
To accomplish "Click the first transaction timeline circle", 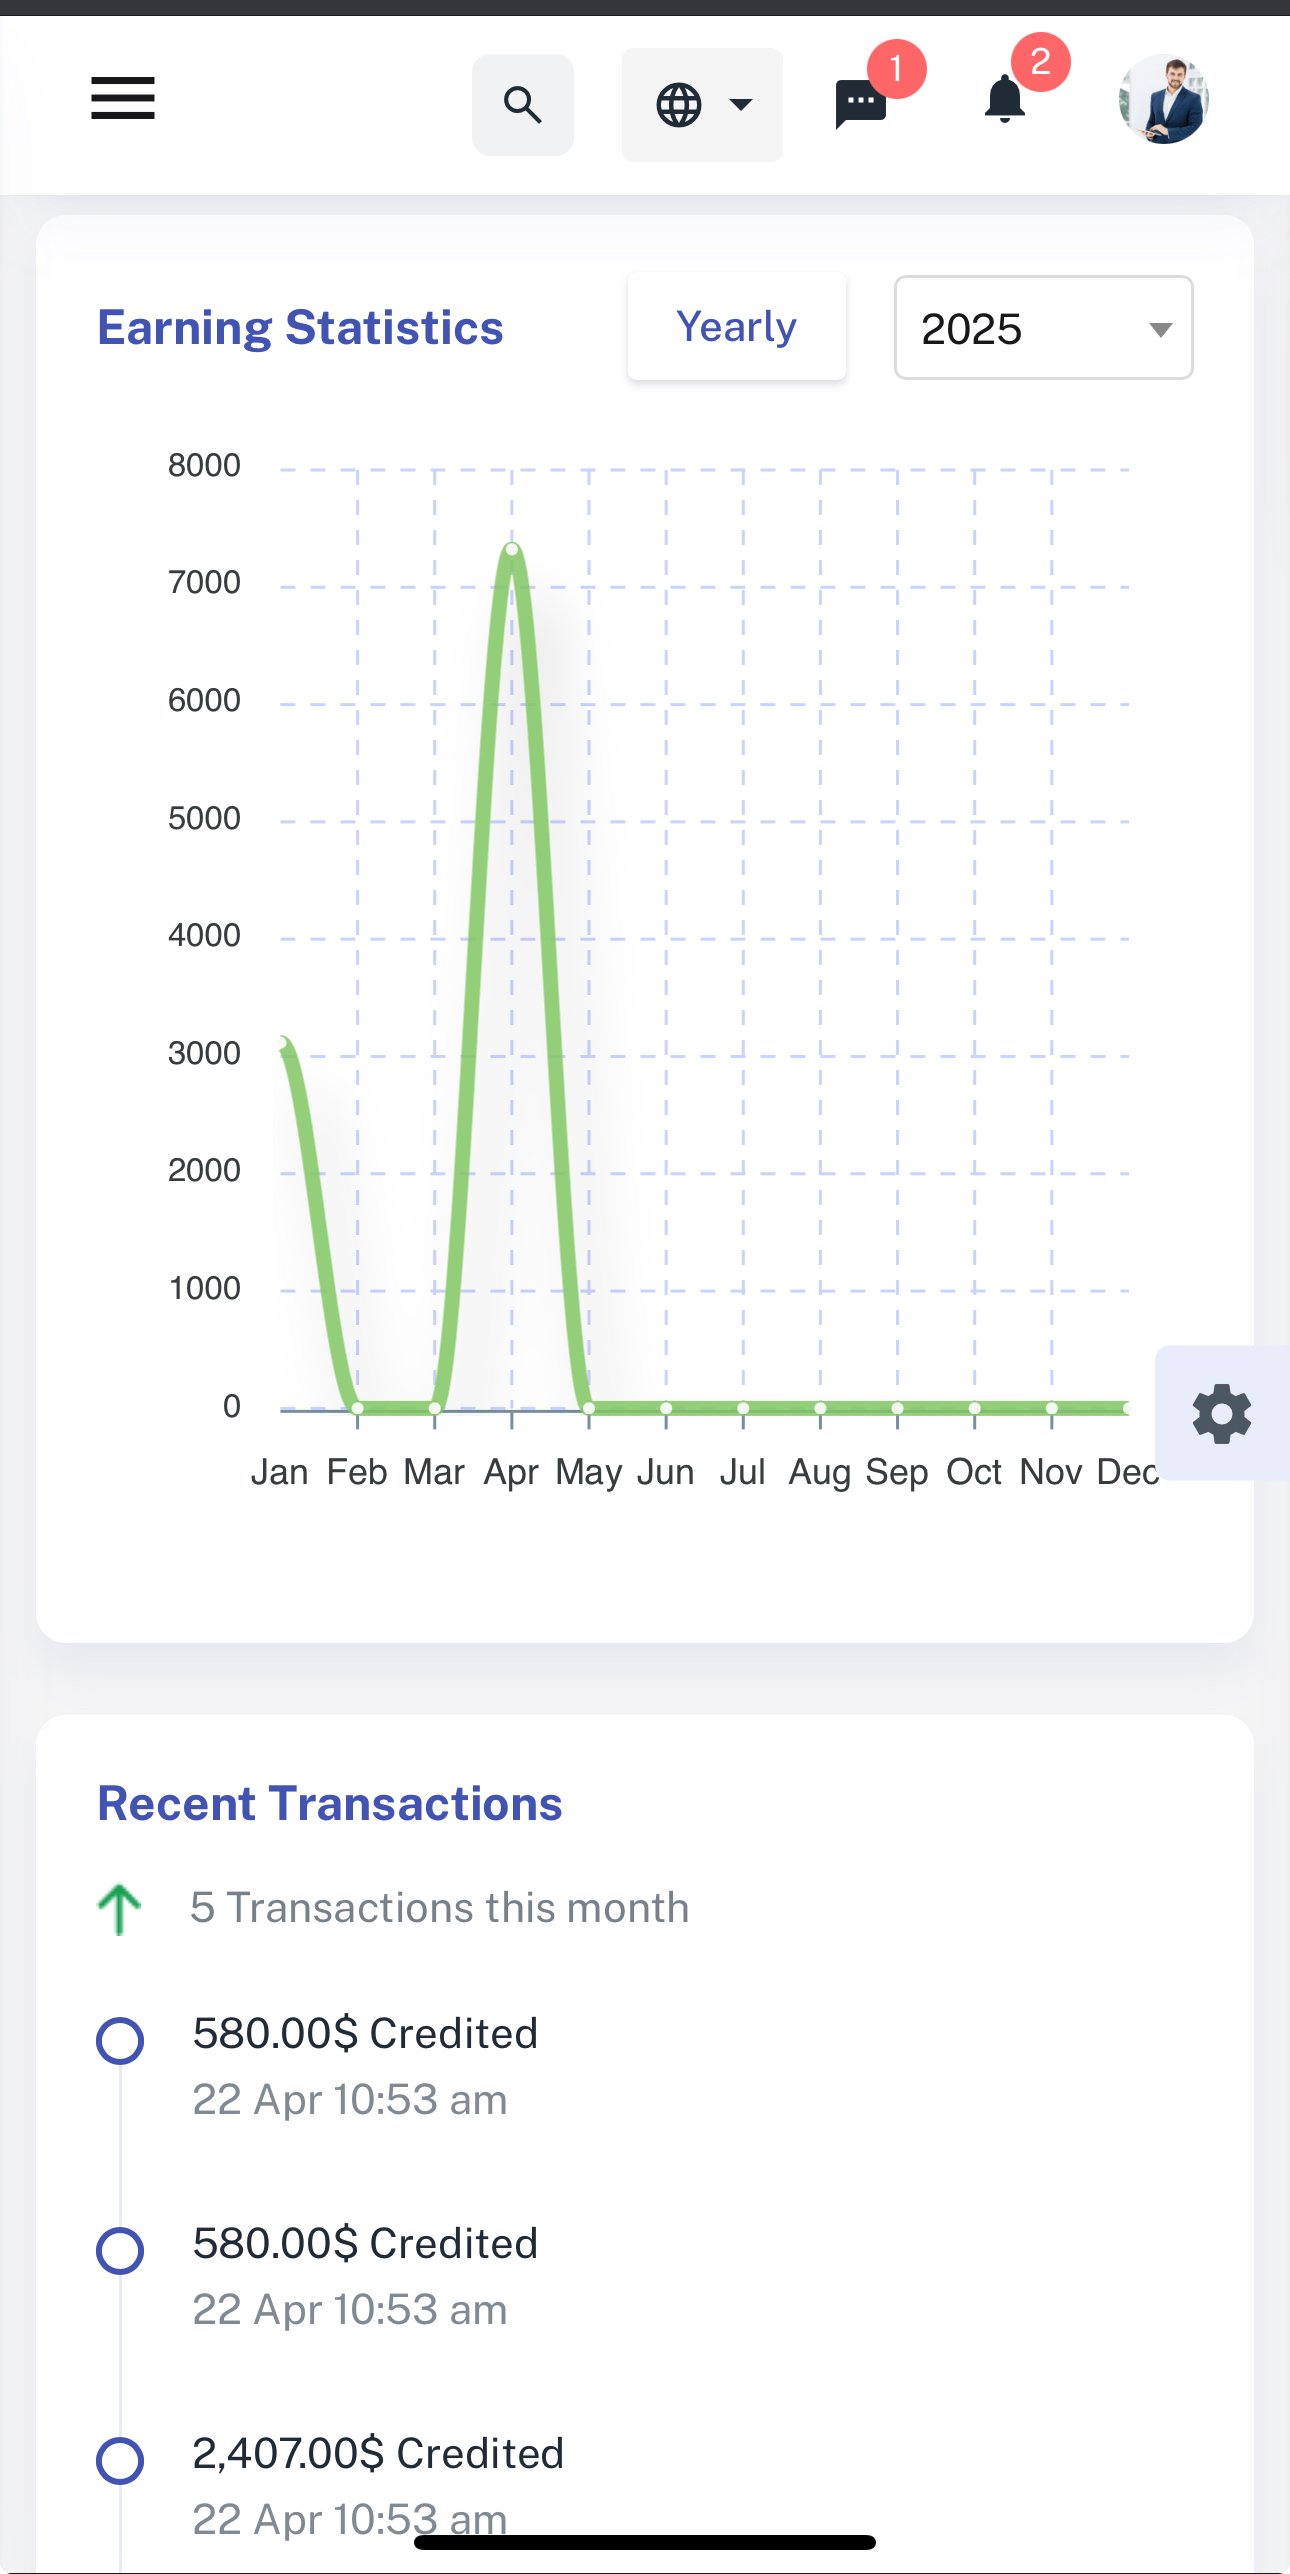I will point(120,2041).
